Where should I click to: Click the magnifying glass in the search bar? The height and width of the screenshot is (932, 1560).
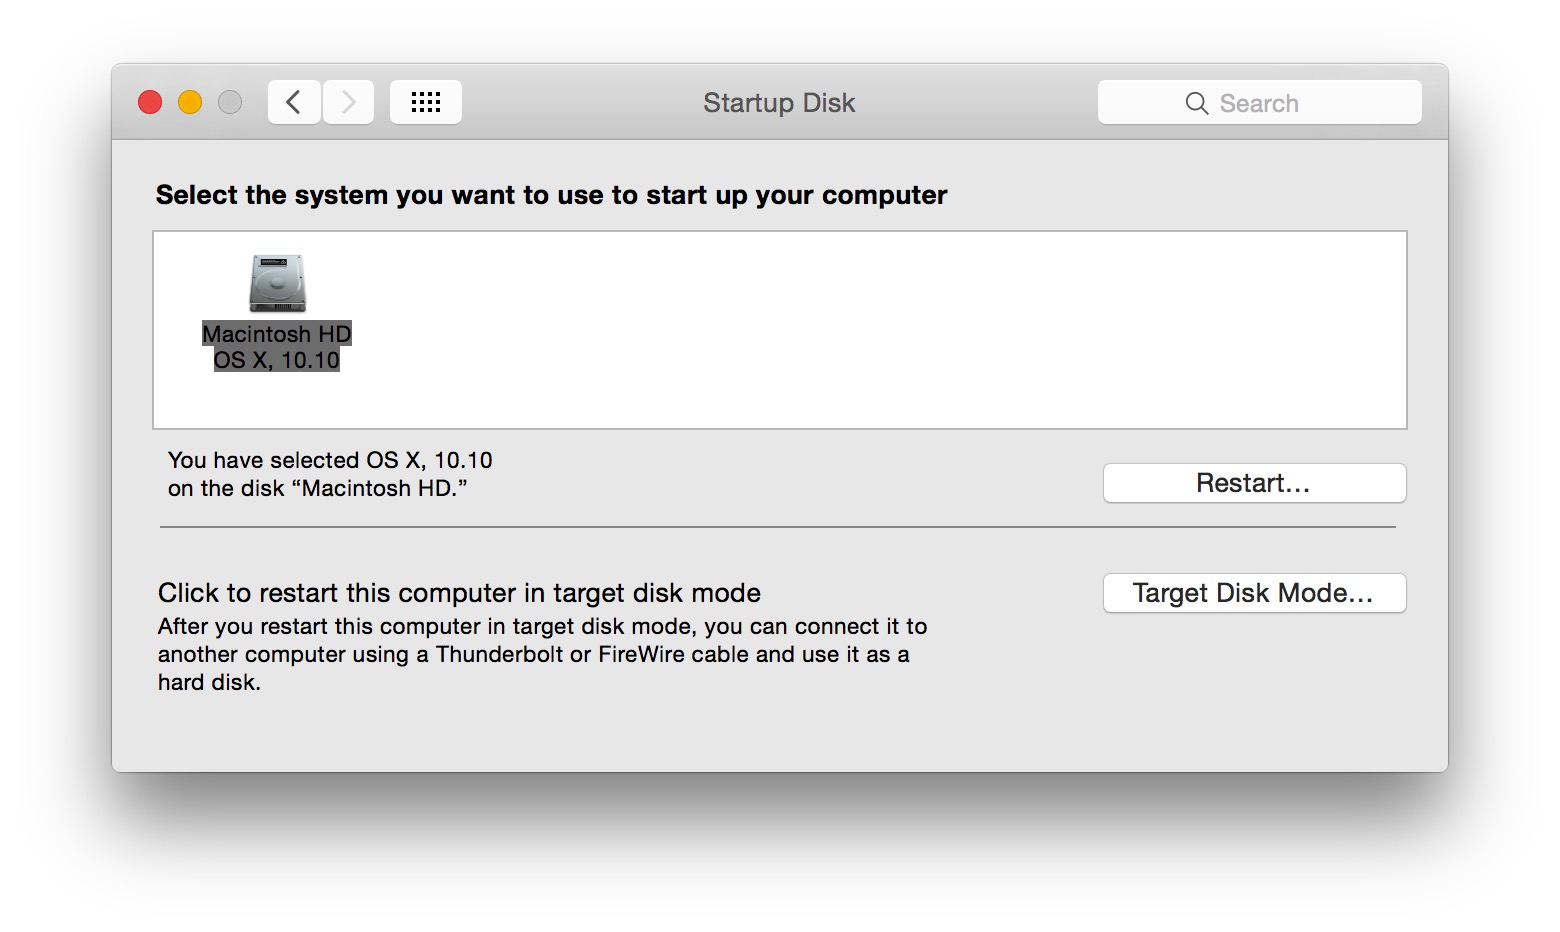coord(1196,102)
